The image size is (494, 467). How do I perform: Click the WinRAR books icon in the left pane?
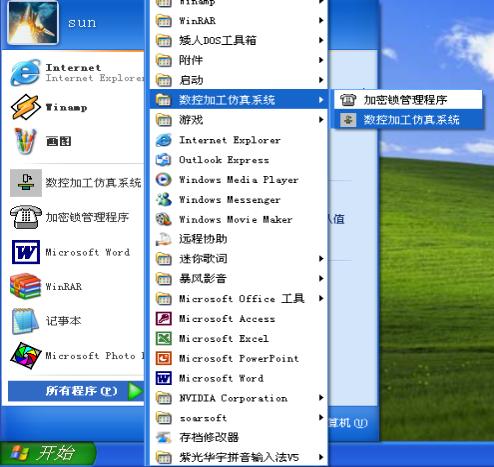pos(26,286)
